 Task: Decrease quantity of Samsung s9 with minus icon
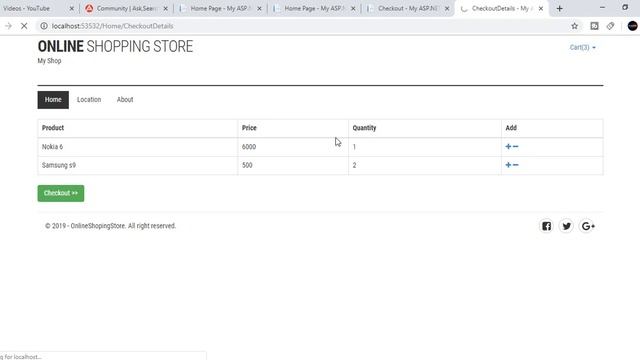pos(516,165)
